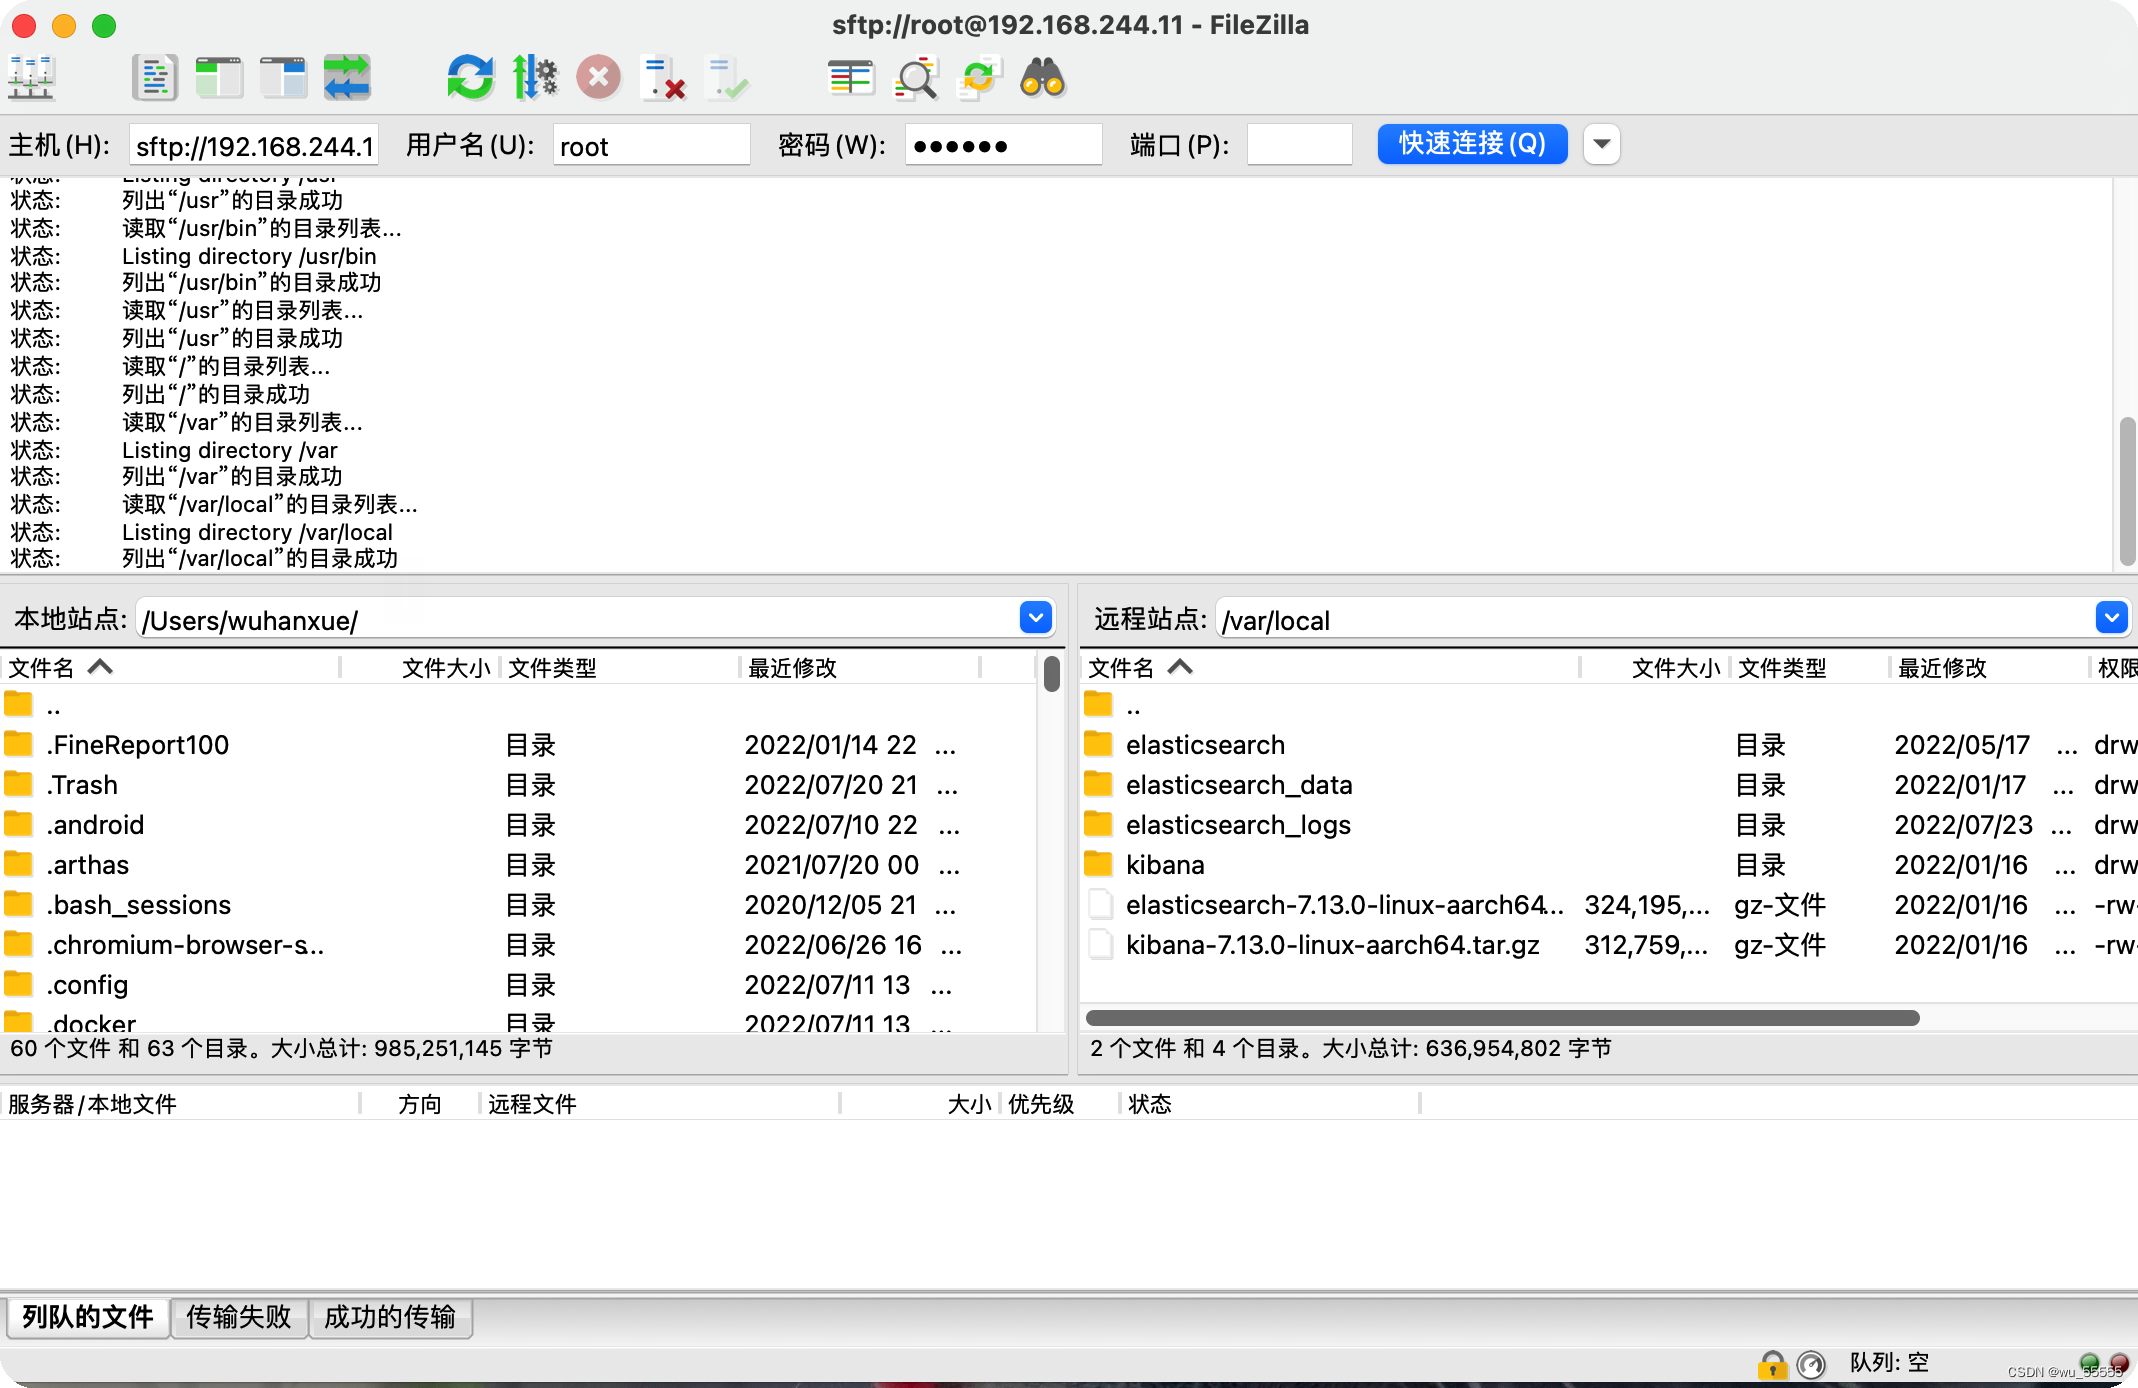Screen dimensions: 2138x1388
Task: Click the 状态 queue column header
Action: click(1270, 1104)
